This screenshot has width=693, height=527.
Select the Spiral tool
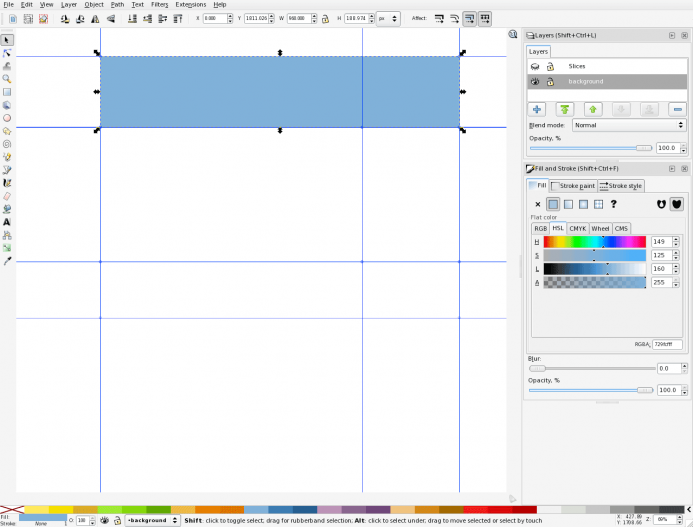coord(7,144)
